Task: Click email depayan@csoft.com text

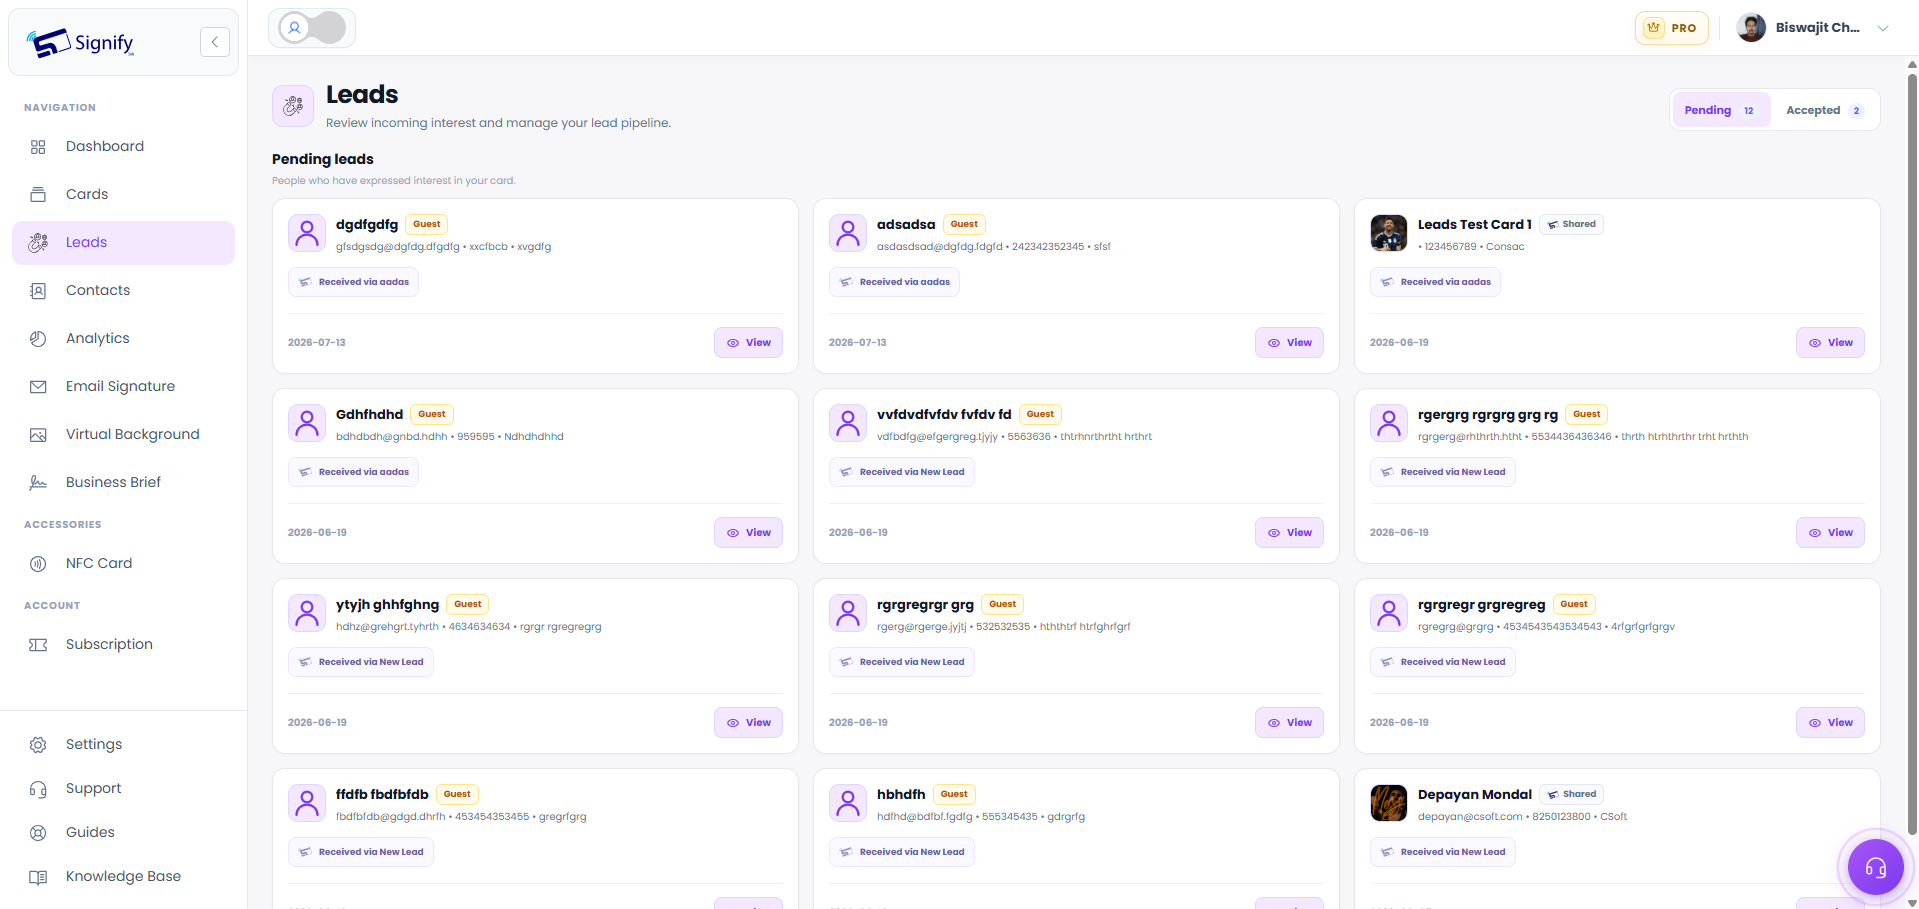Action: click(x=1470, y=817)
